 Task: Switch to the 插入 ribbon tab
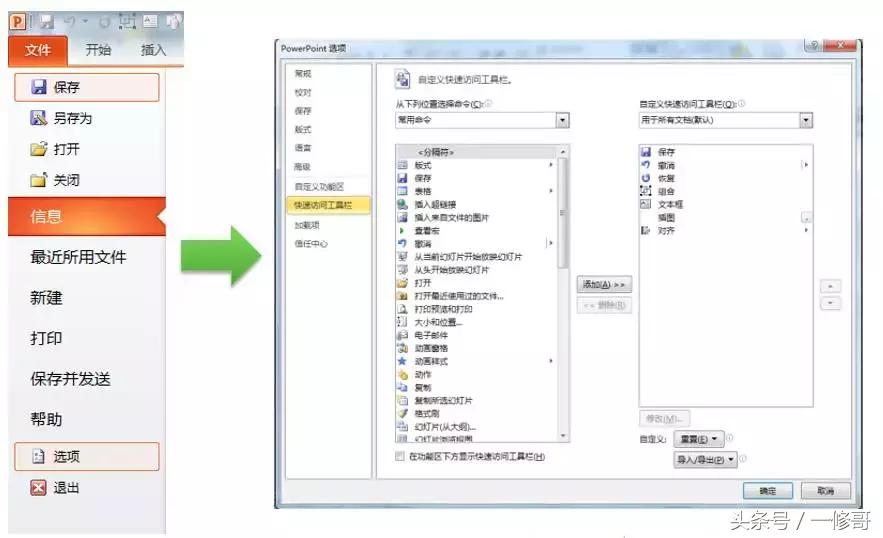153,50
